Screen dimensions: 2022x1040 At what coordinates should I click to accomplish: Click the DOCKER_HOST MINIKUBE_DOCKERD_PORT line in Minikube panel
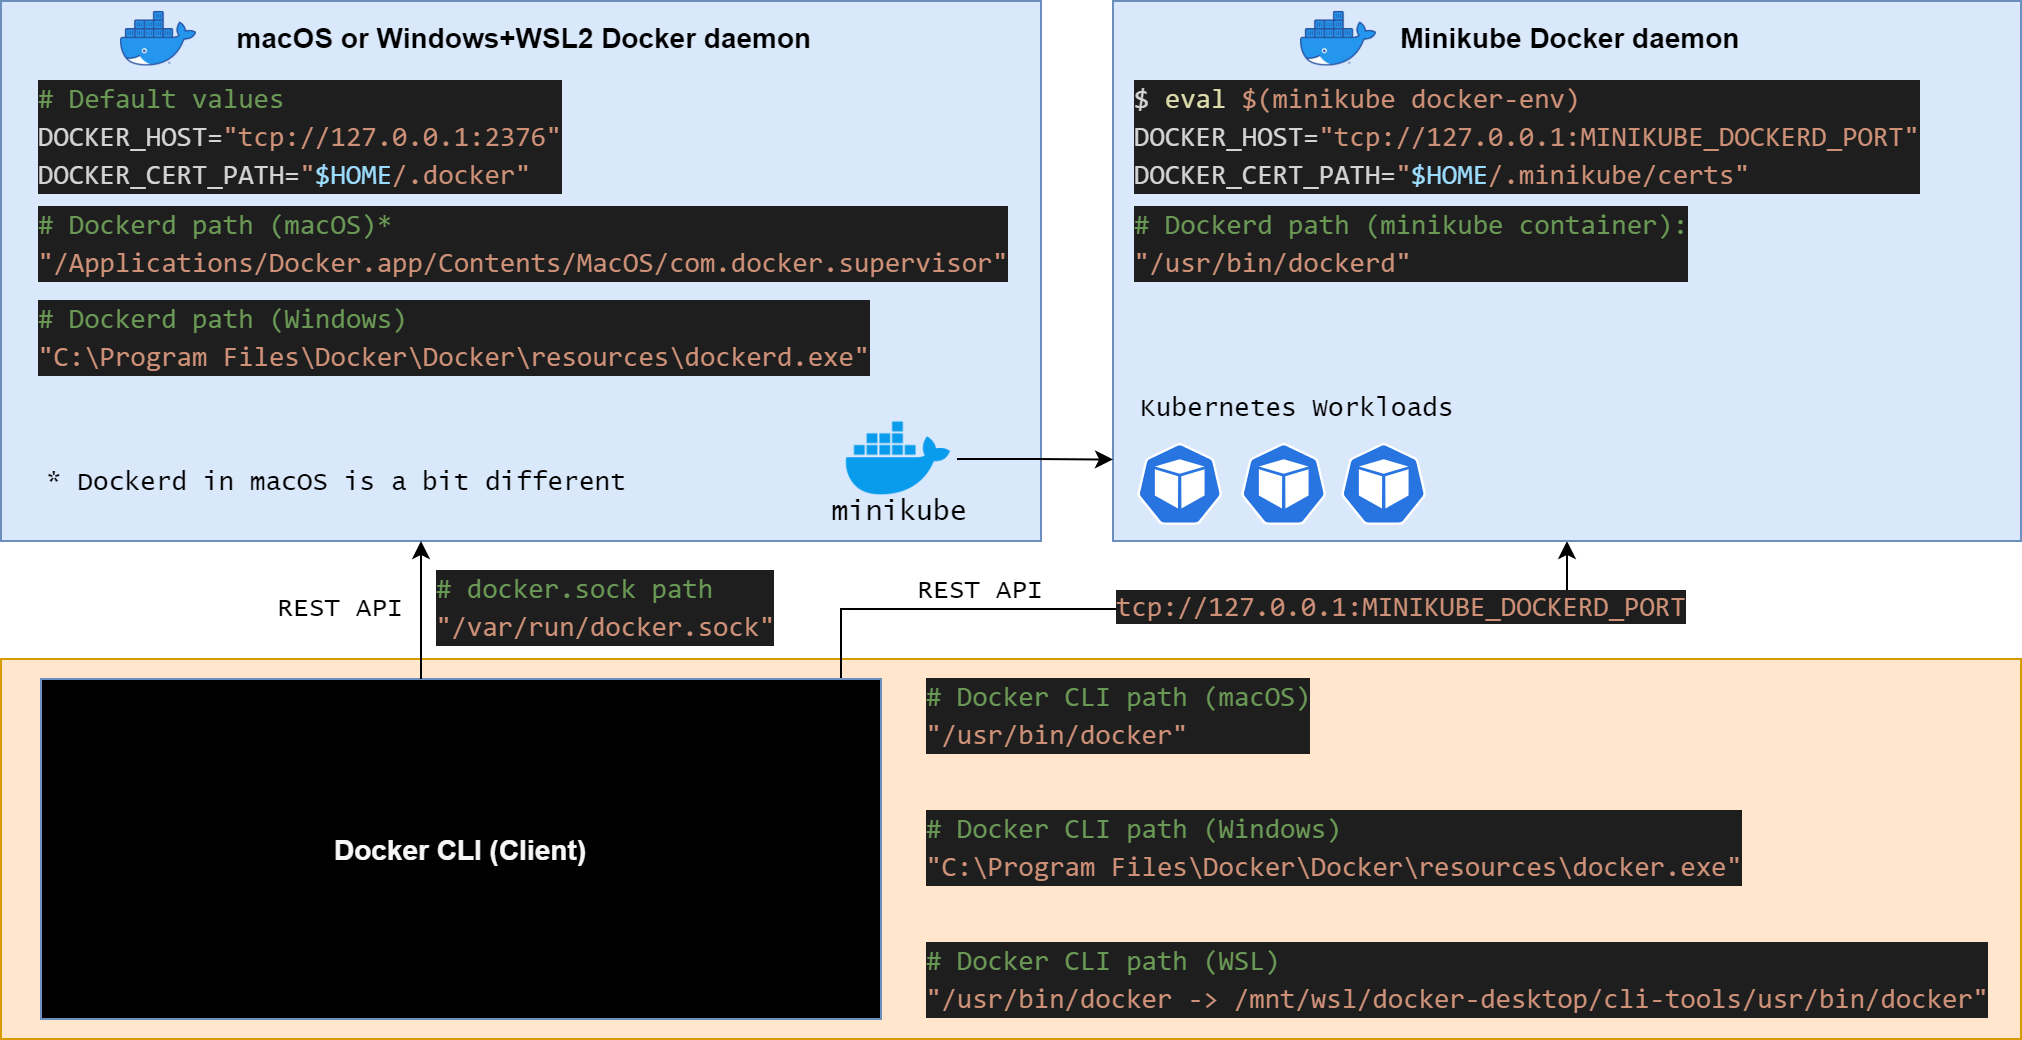tap(1526, 137)
